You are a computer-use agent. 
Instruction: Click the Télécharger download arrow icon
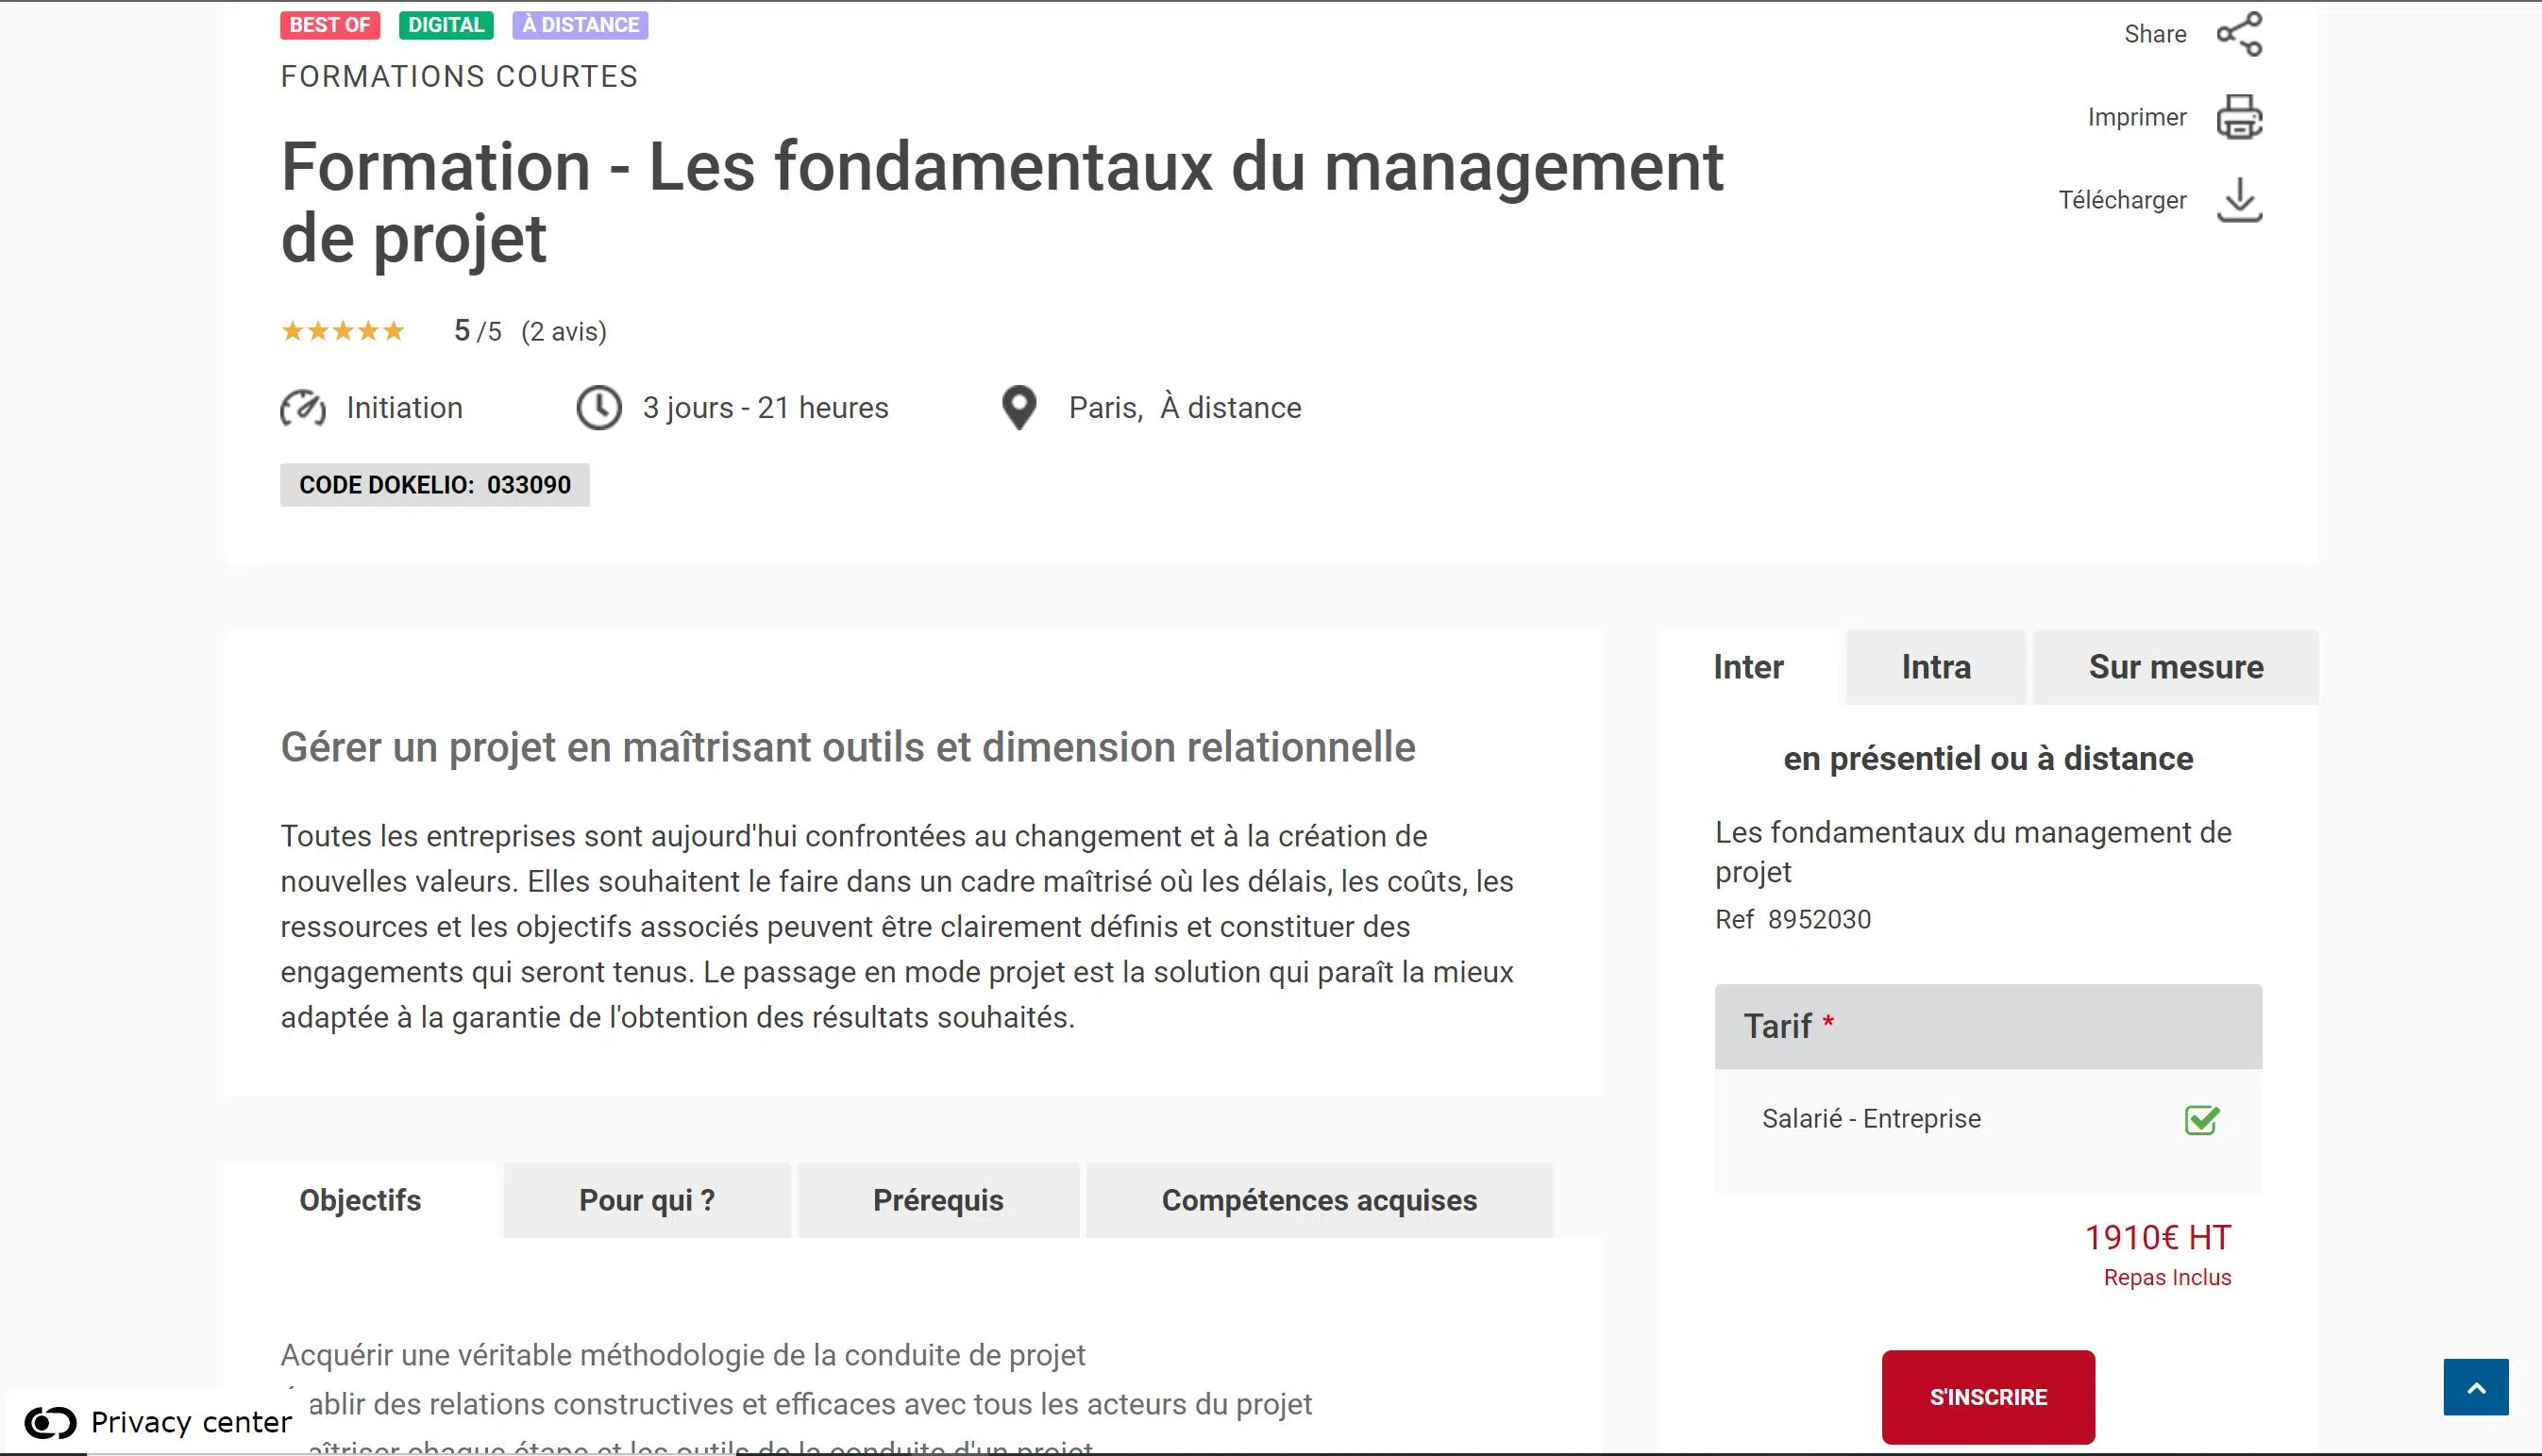click(2239, 200)
